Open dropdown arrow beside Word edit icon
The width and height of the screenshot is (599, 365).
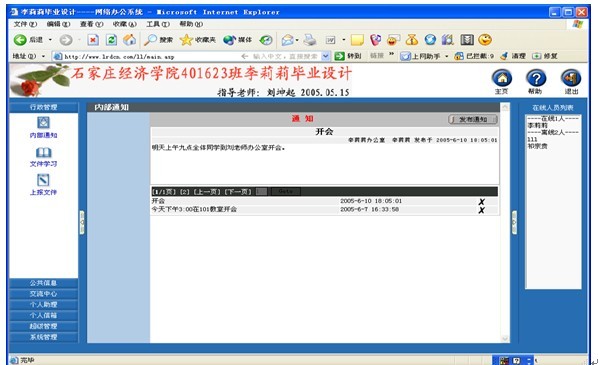[343, 40]
